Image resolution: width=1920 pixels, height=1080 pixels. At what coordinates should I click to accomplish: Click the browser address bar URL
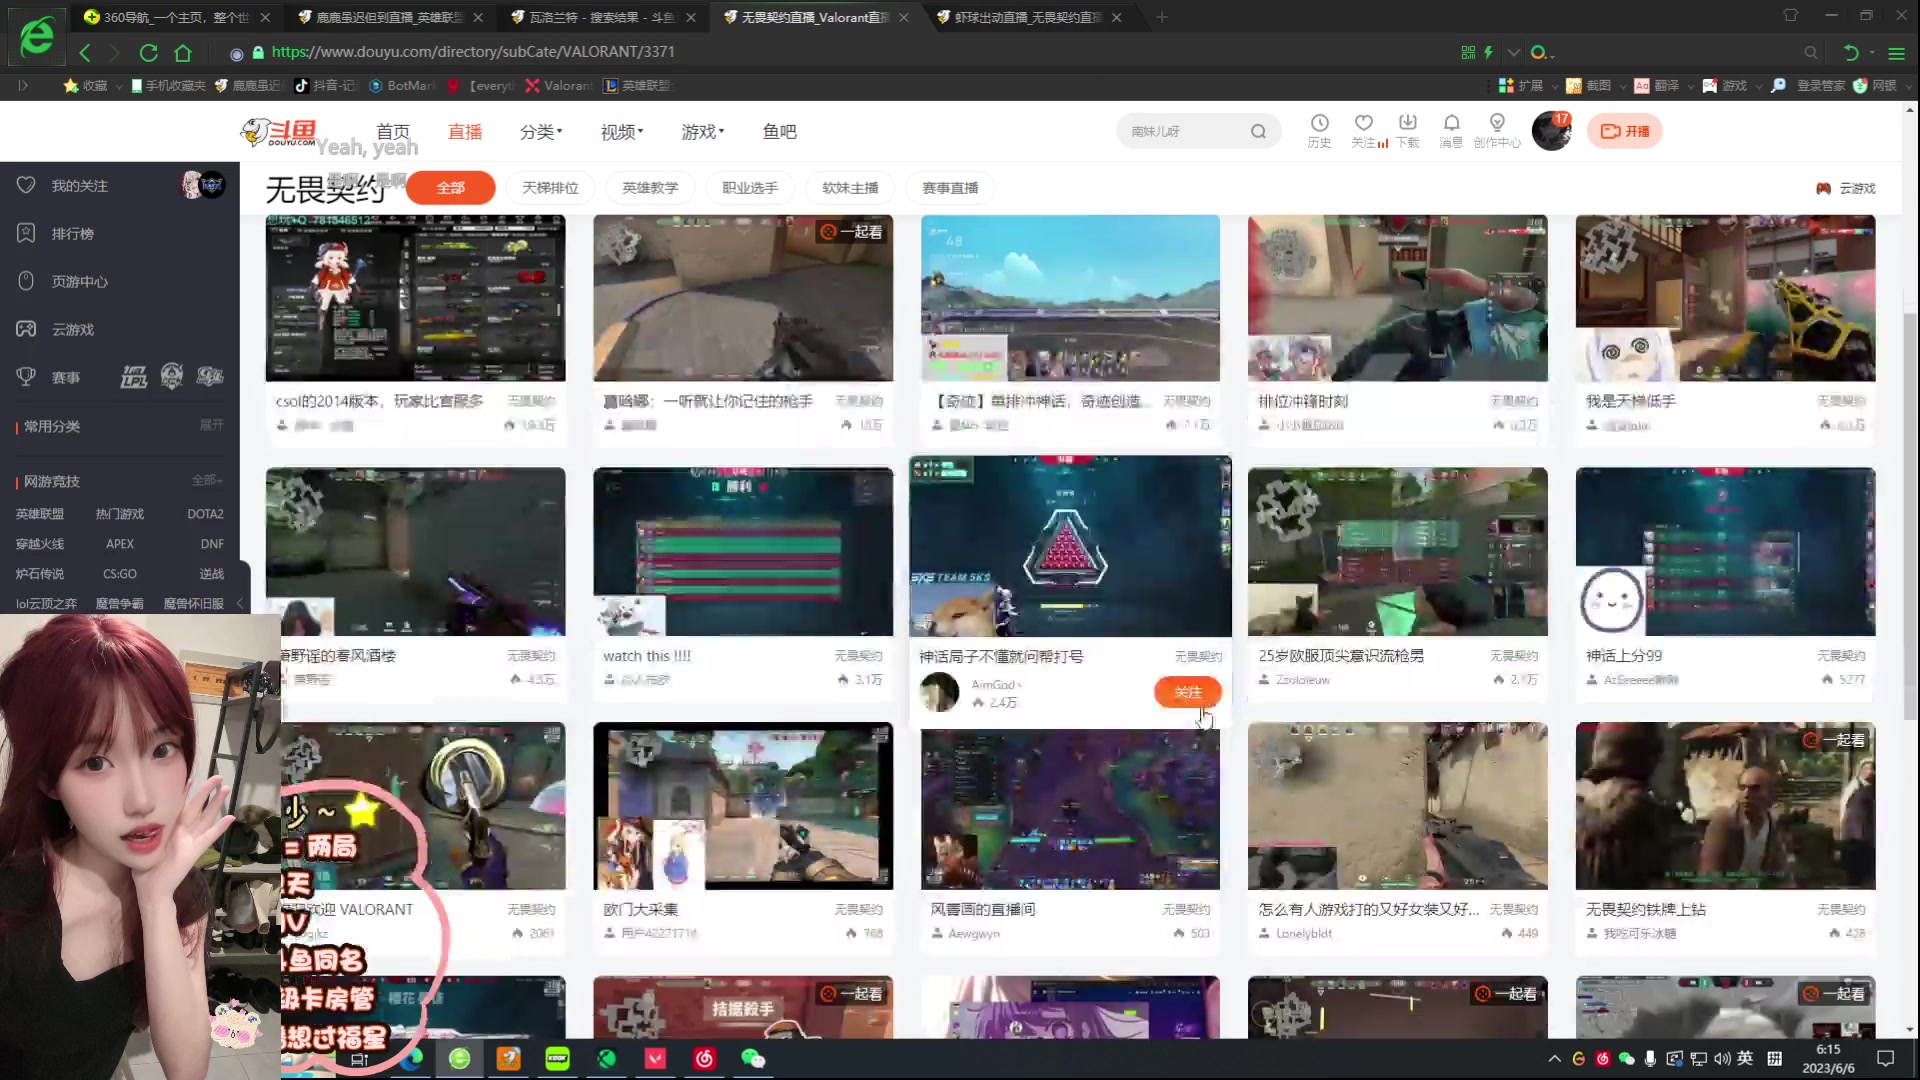[473, 52]
